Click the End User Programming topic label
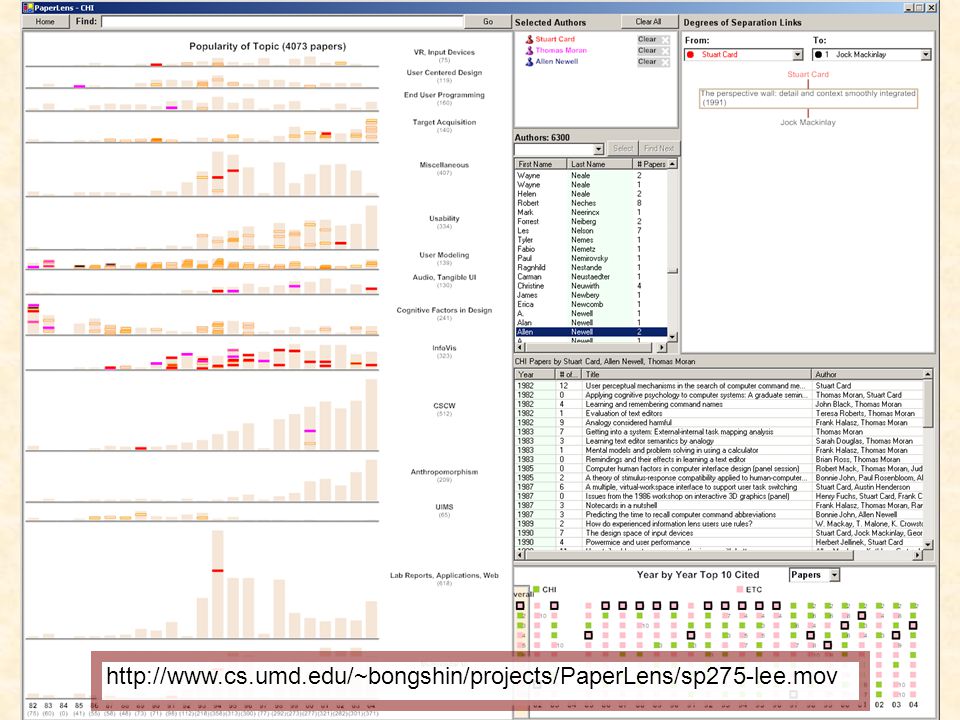The image size is (960, 720). click(444, 95)
